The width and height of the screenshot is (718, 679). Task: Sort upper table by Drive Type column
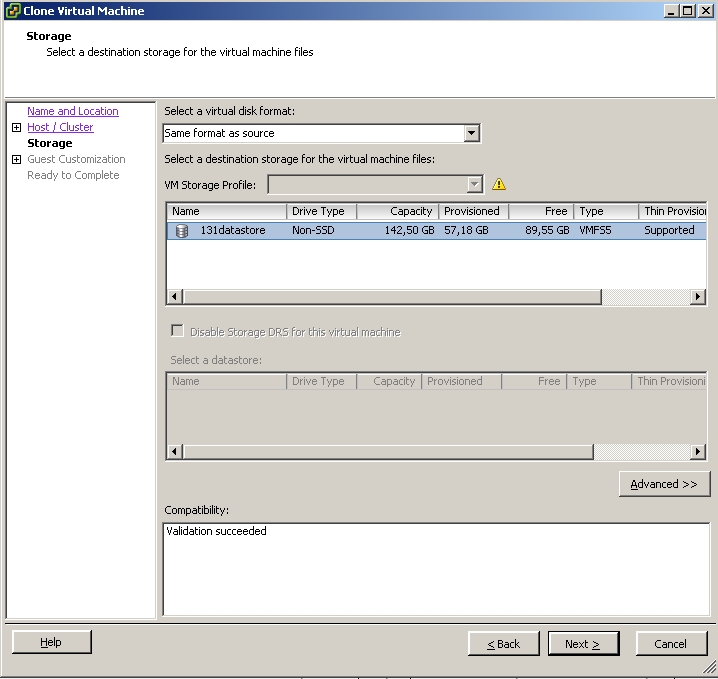tap(321, 211)
